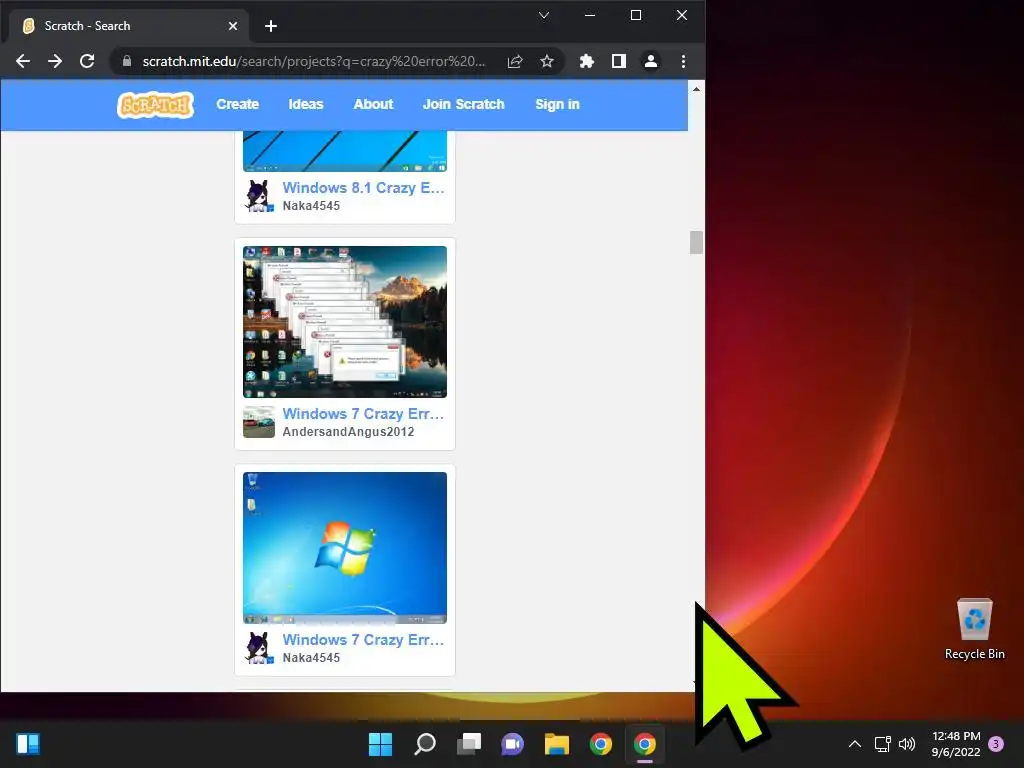Open network status tray icon
The width and height of the screenshot is (1024, 768).
pyautogui.click(x=882, y=744)
